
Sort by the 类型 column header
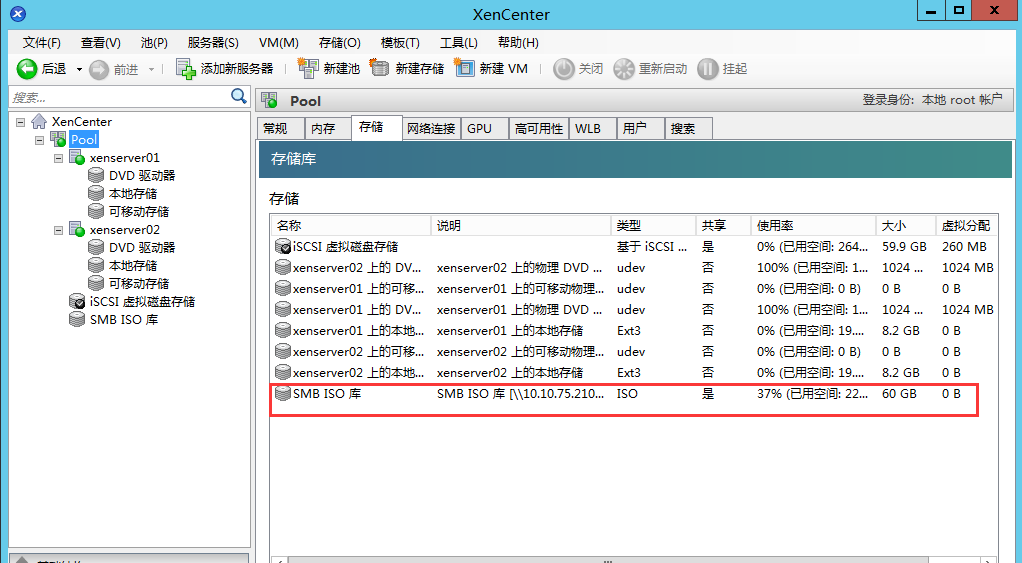tap(653, 225)
